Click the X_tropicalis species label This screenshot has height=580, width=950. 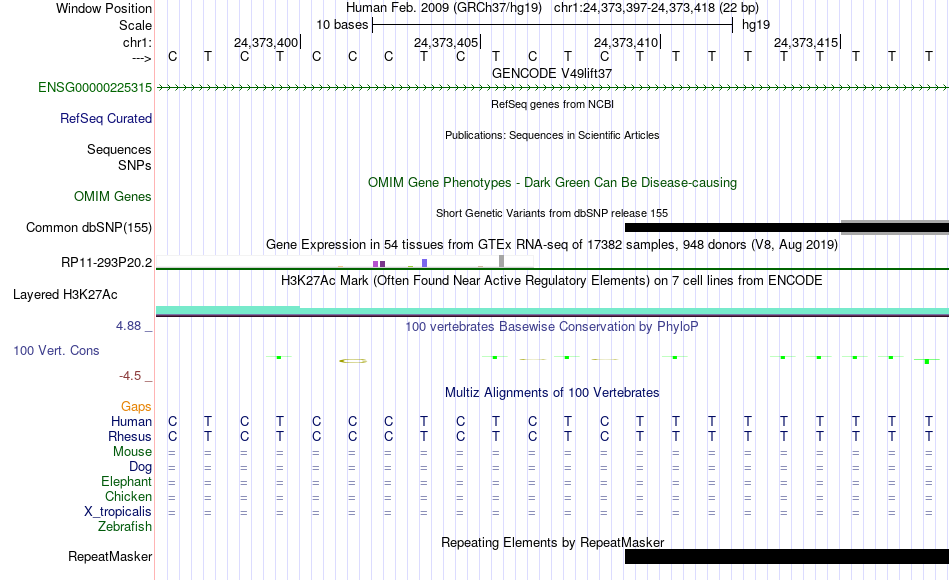click(x=118, y=512)
